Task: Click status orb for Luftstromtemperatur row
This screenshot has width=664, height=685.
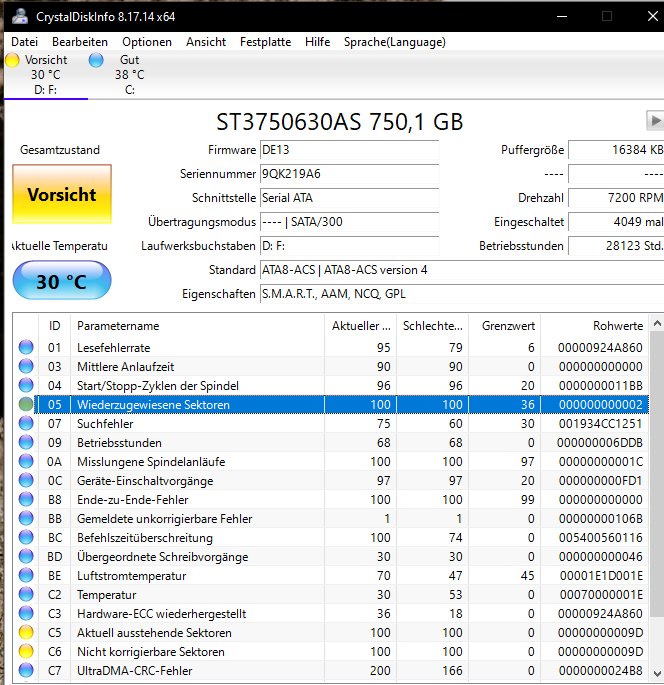Action: pos(26,575)
